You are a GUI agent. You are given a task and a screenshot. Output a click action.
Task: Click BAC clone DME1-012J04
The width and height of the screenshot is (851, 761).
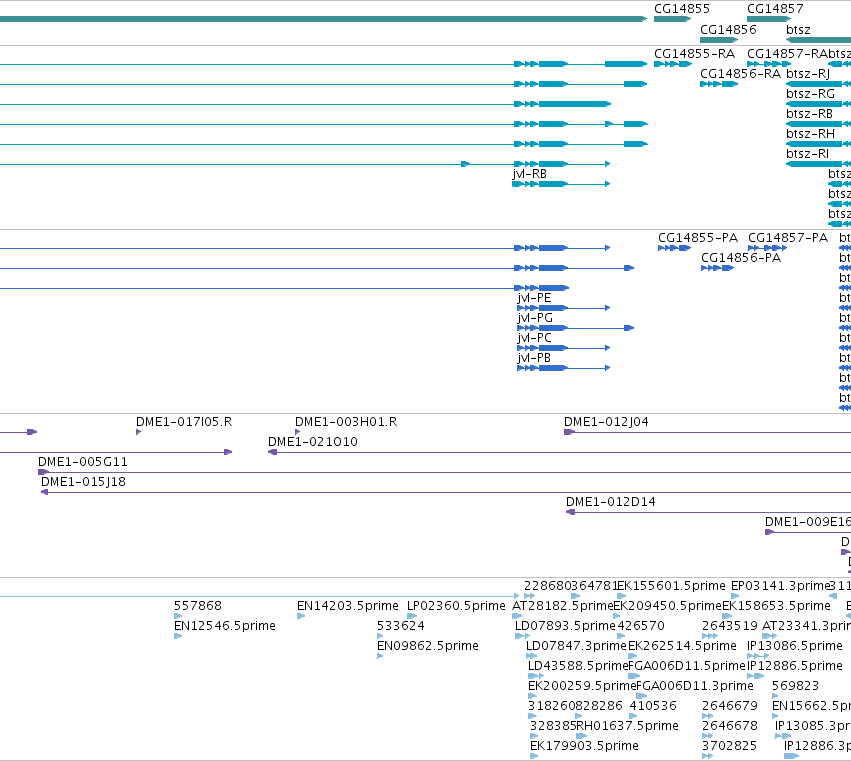[x=708, y=433]
